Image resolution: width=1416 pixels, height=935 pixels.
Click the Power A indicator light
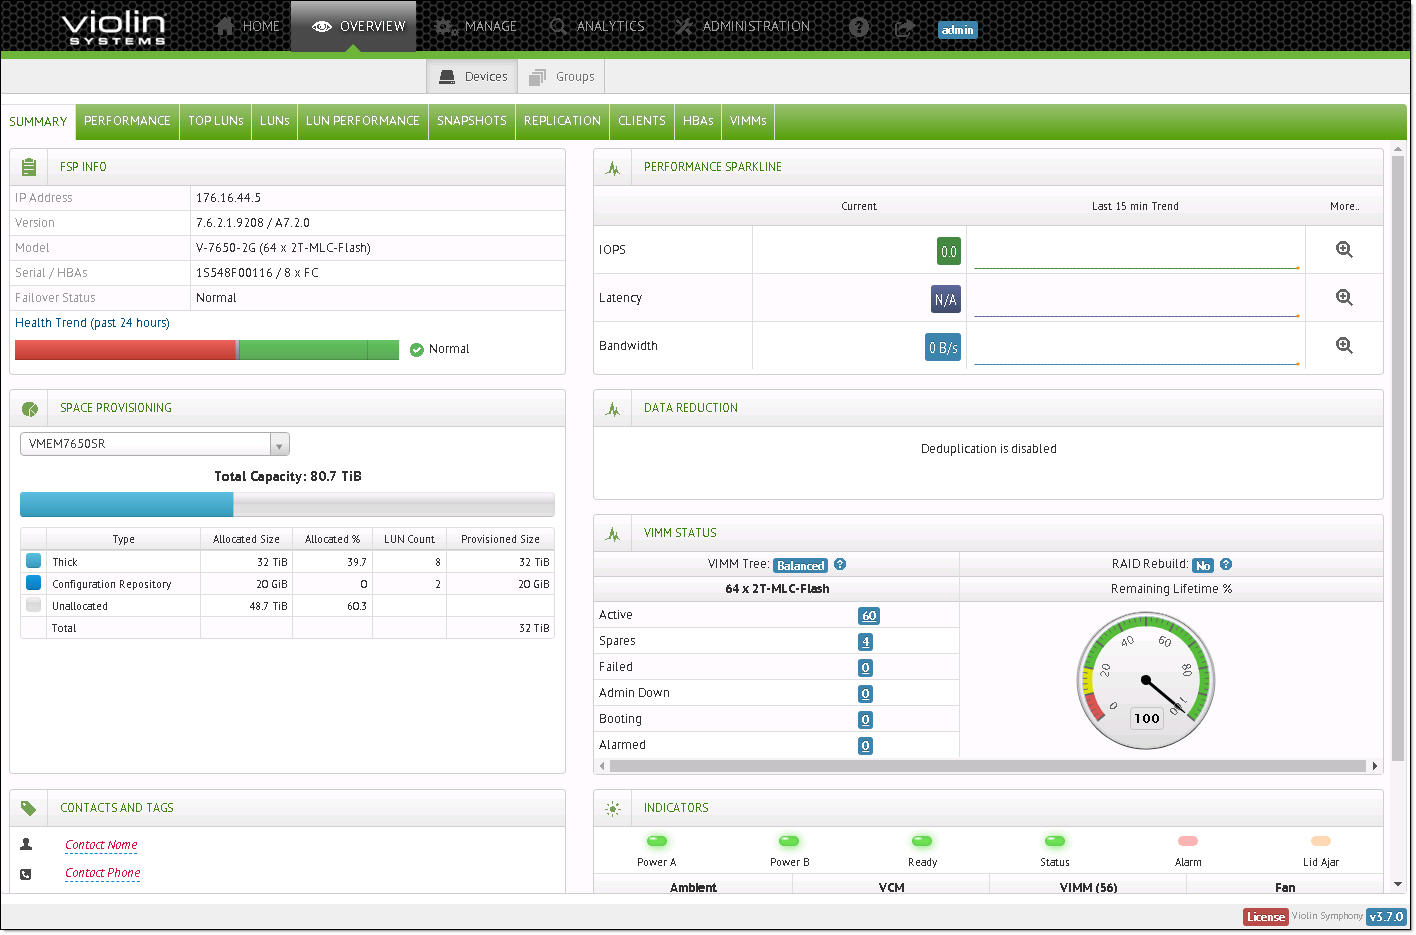pos(657,841)
